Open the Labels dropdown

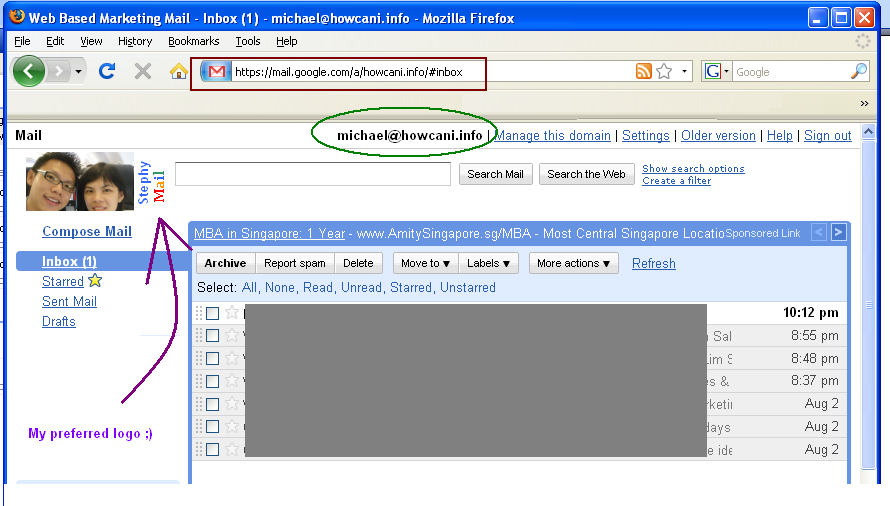click(x=489, y=263)
